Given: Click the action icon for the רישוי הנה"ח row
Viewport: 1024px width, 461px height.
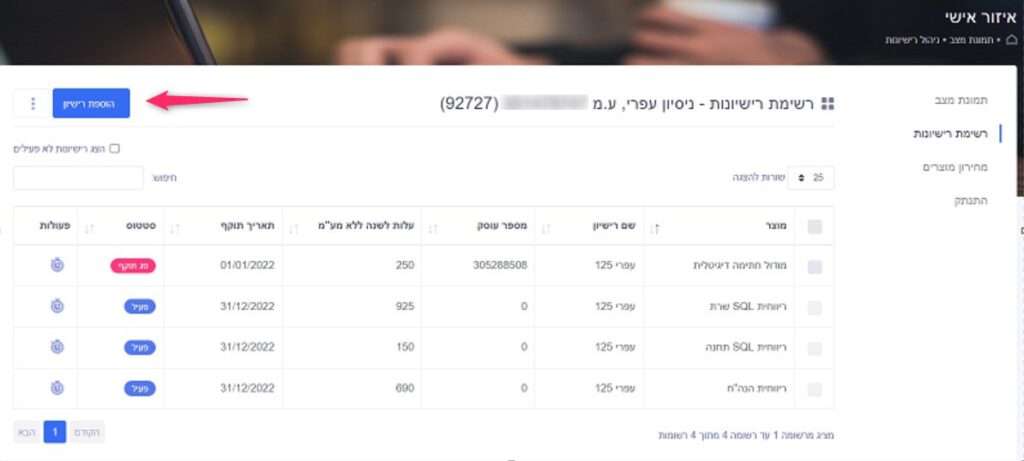Looking at the screenshot, I should 57,387.
